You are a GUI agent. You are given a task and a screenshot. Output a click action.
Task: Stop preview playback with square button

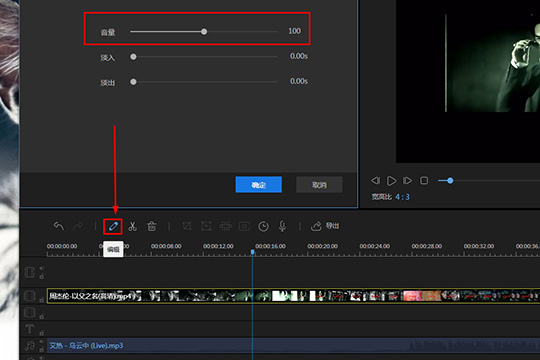pos(424,181)
